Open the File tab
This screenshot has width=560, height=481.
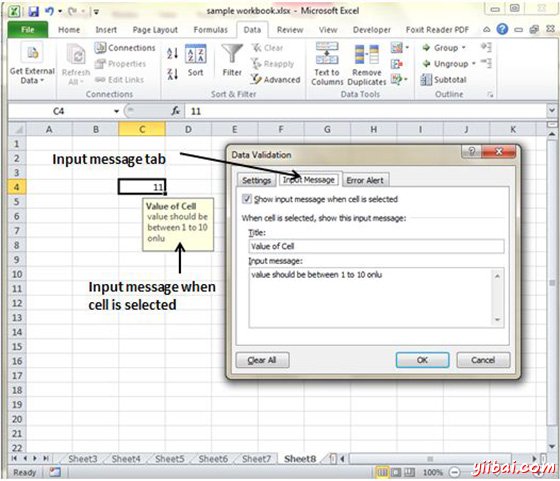point(28,30)
